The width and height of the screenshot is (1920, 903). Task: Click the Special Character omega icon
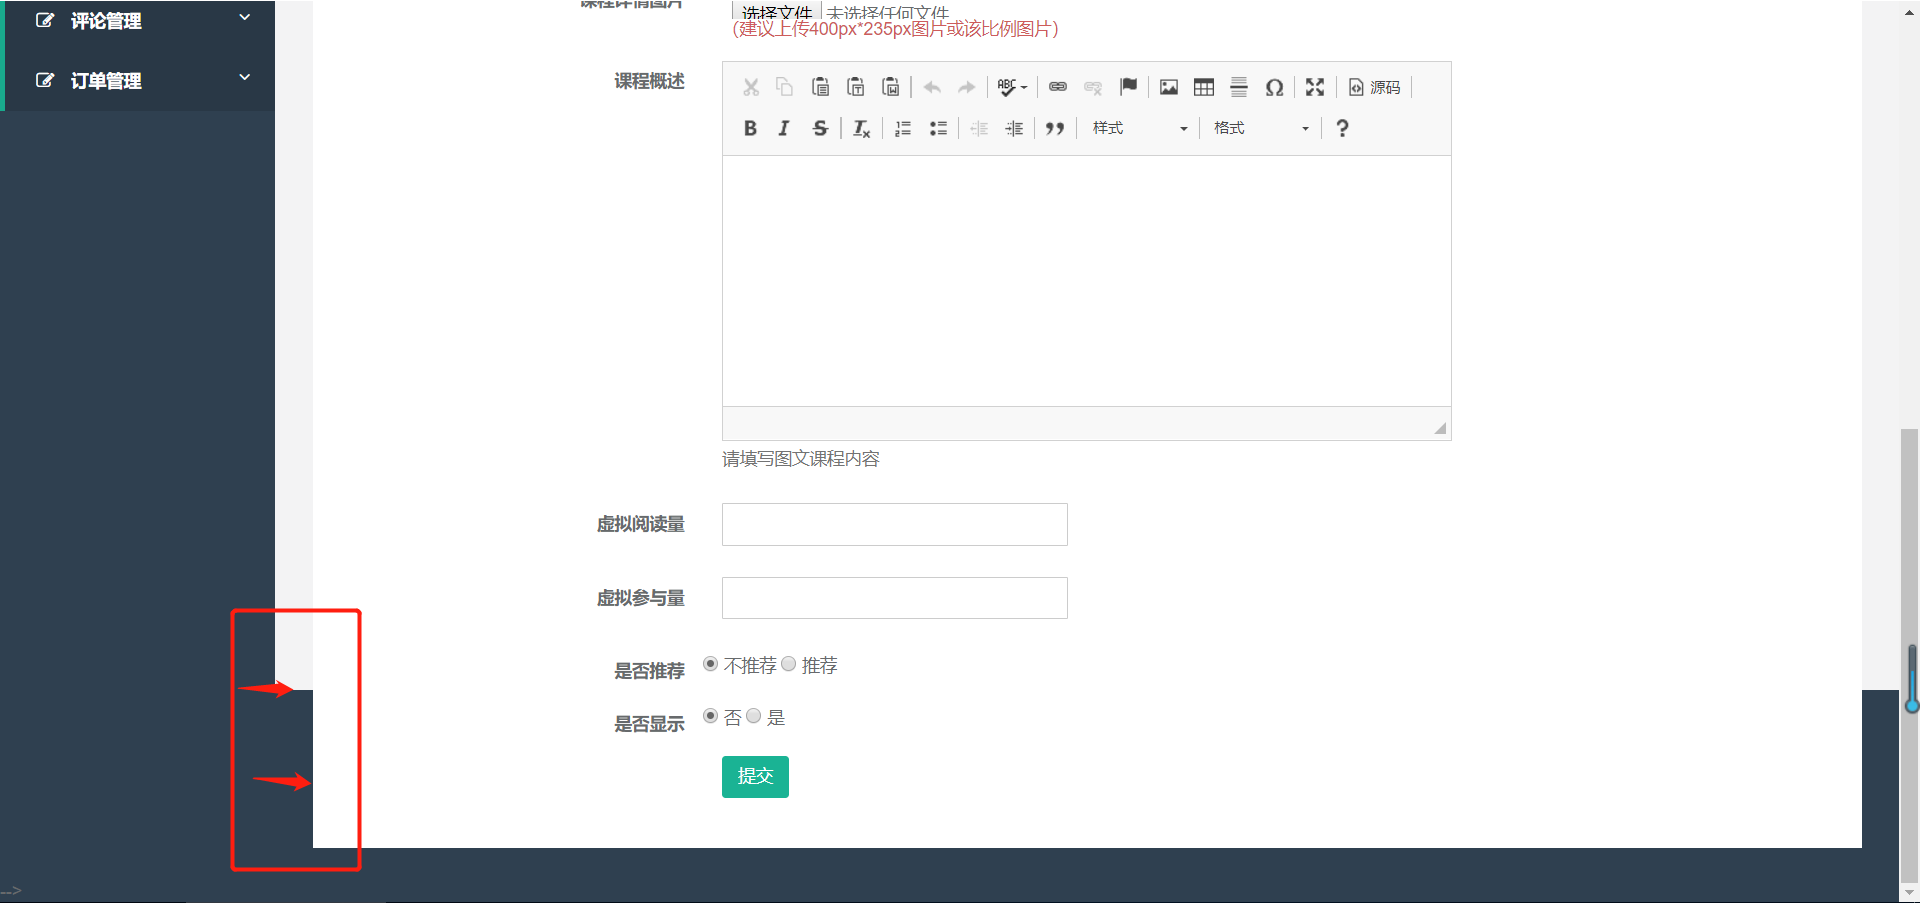(1274, 87)
